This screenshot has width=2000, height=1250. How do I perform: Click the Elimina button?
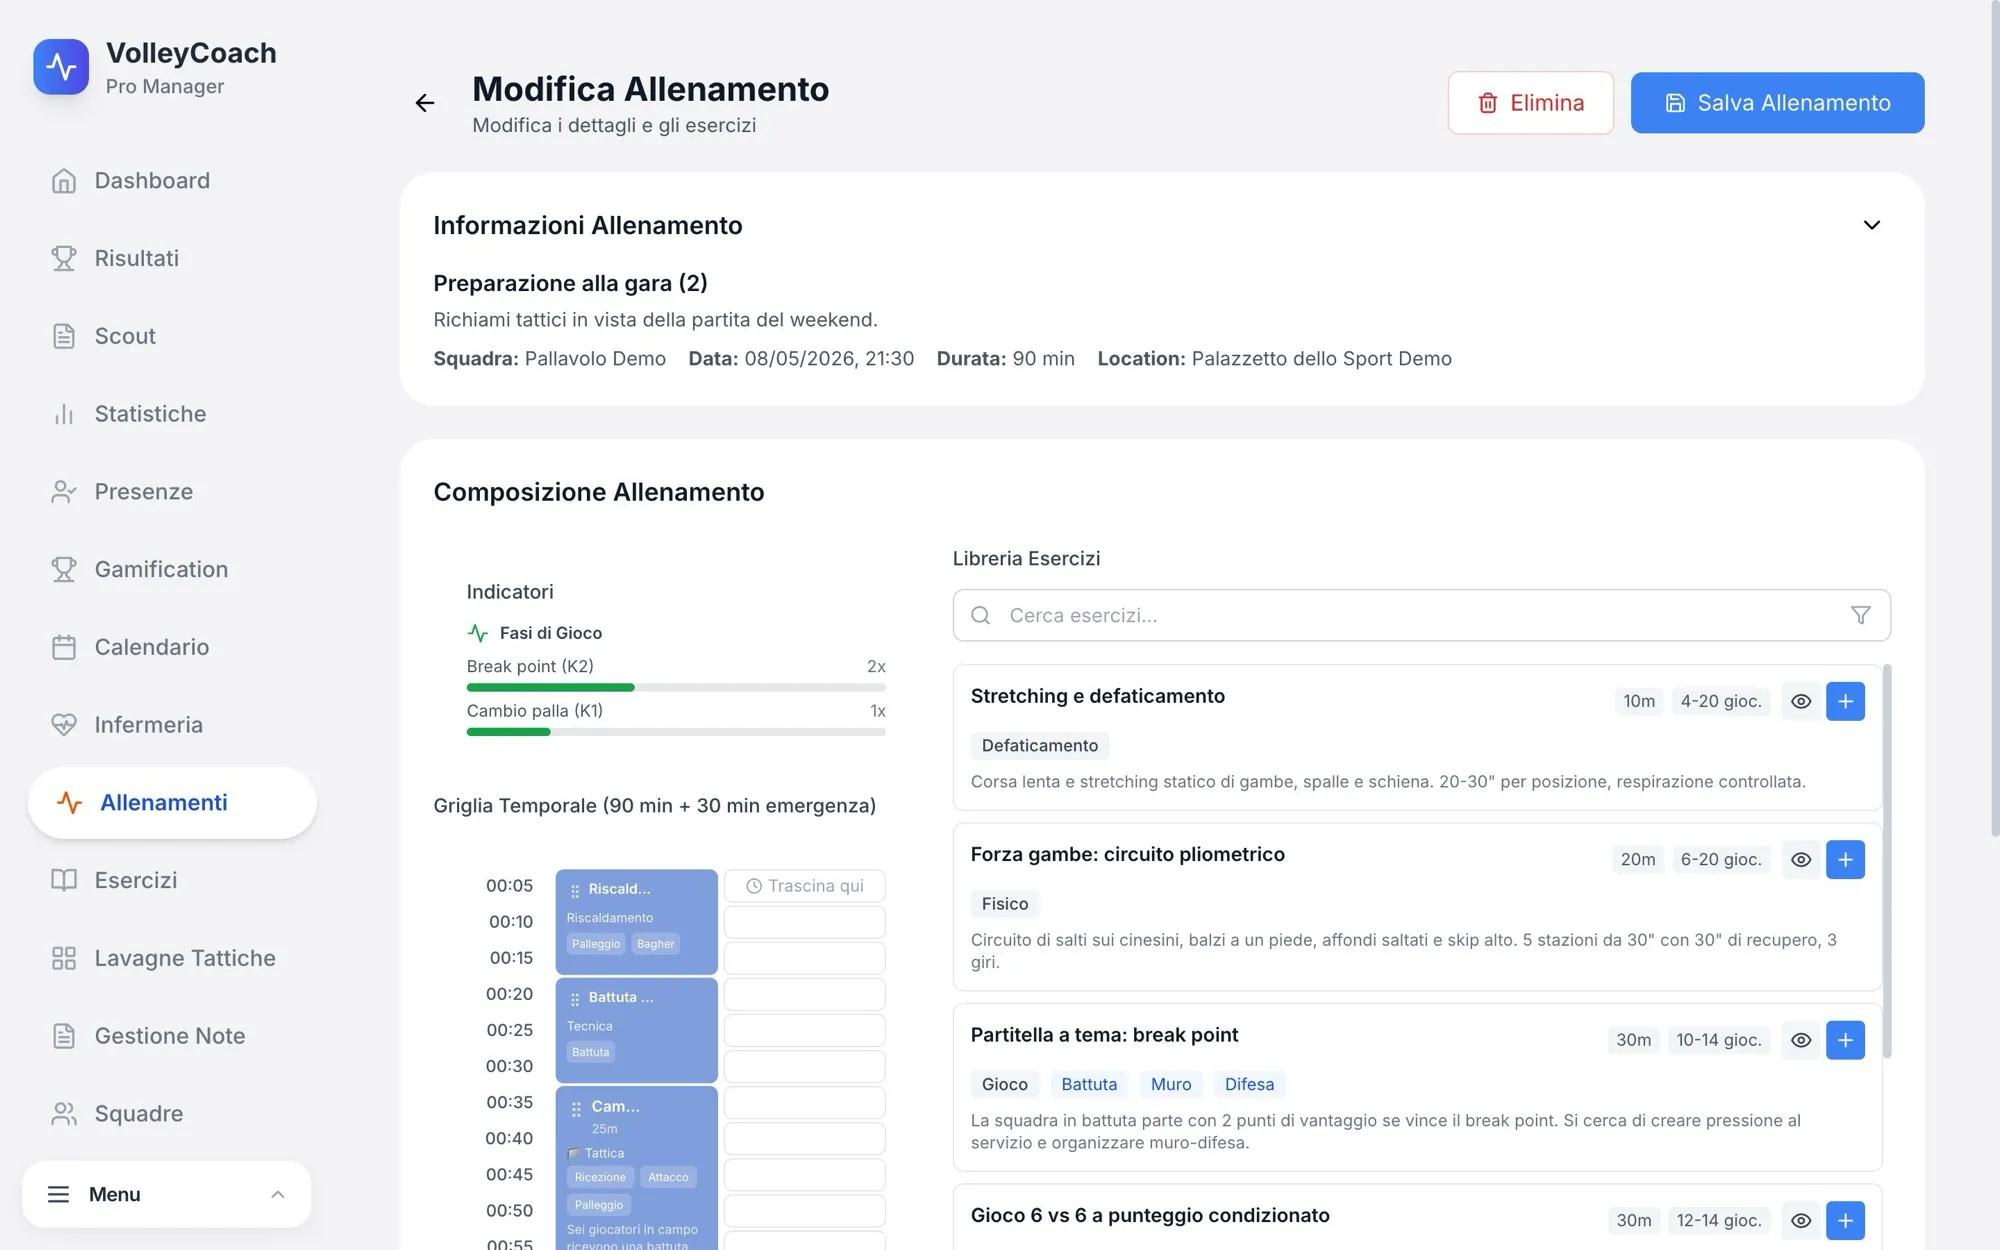(x=1531, y=103)
